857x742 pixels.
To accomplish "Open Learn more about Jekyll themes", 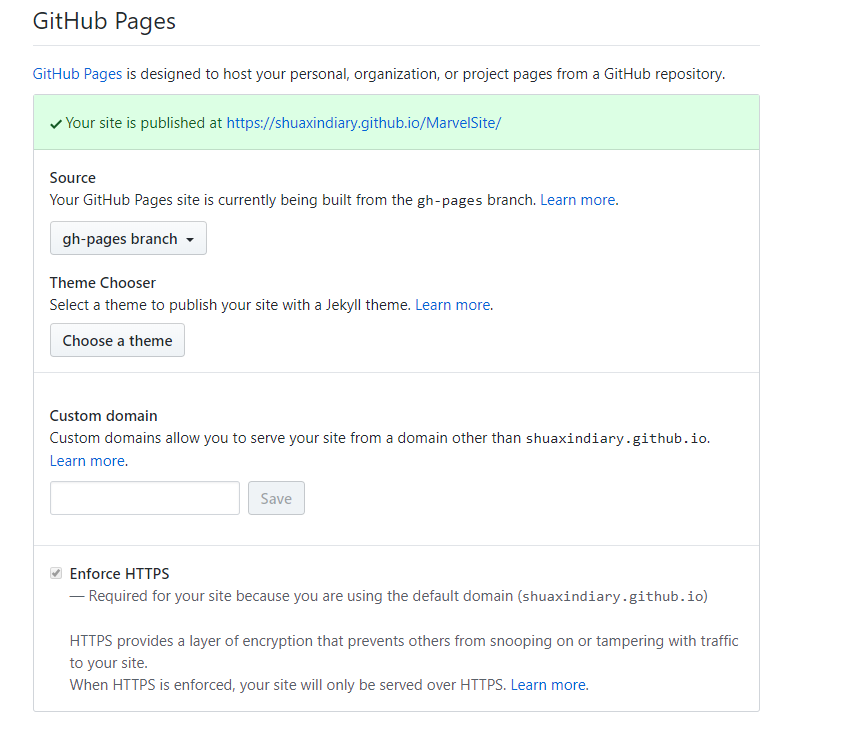I will click(452, 305).
